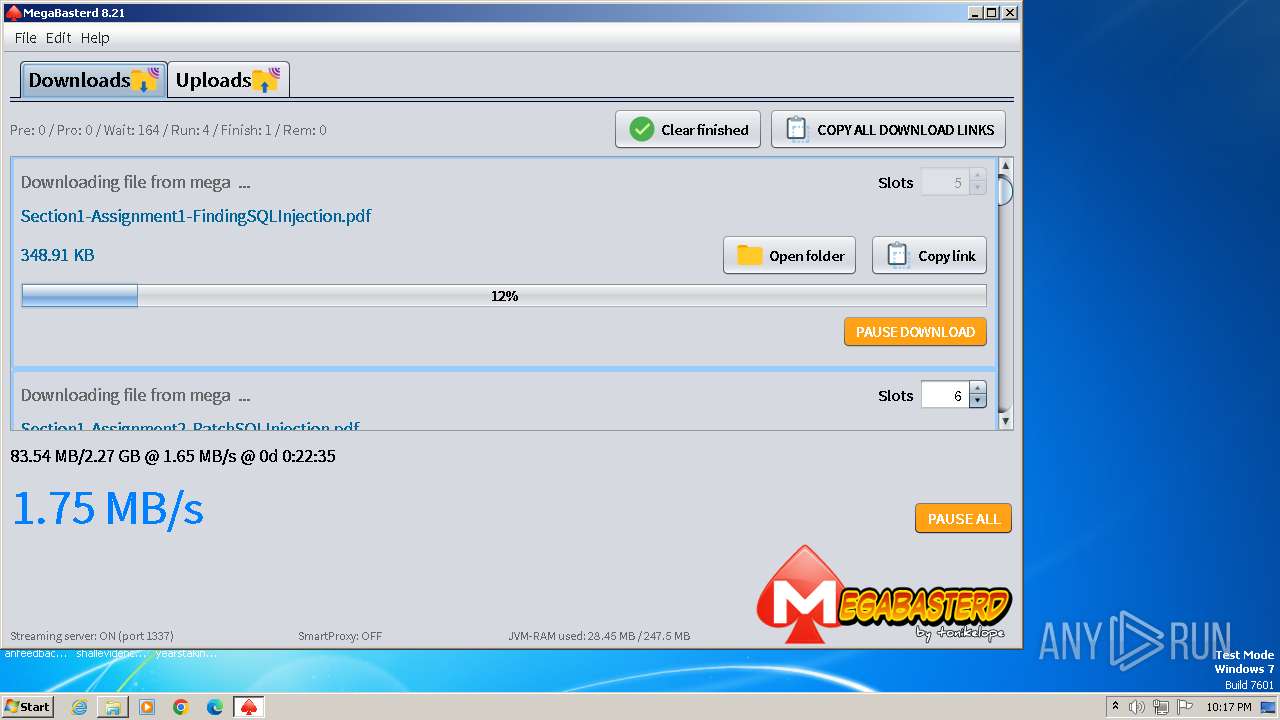Image resolution: width=1280 pixels, height=720 pixels.
Task: Click SmartProxy: OFF status text
Action: coord(340,636)
